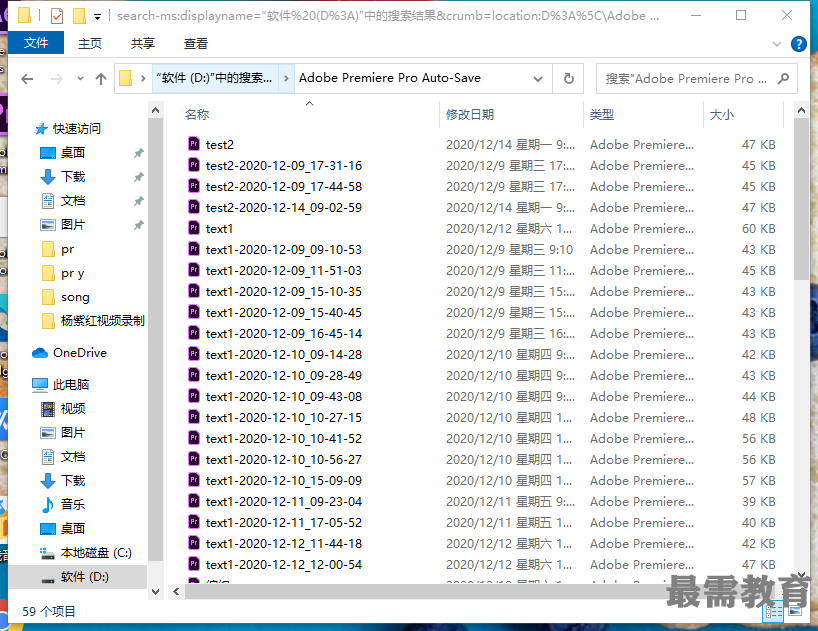Switch to details view layout icon
Screen dimensions: 818x631
click(773, 612)
